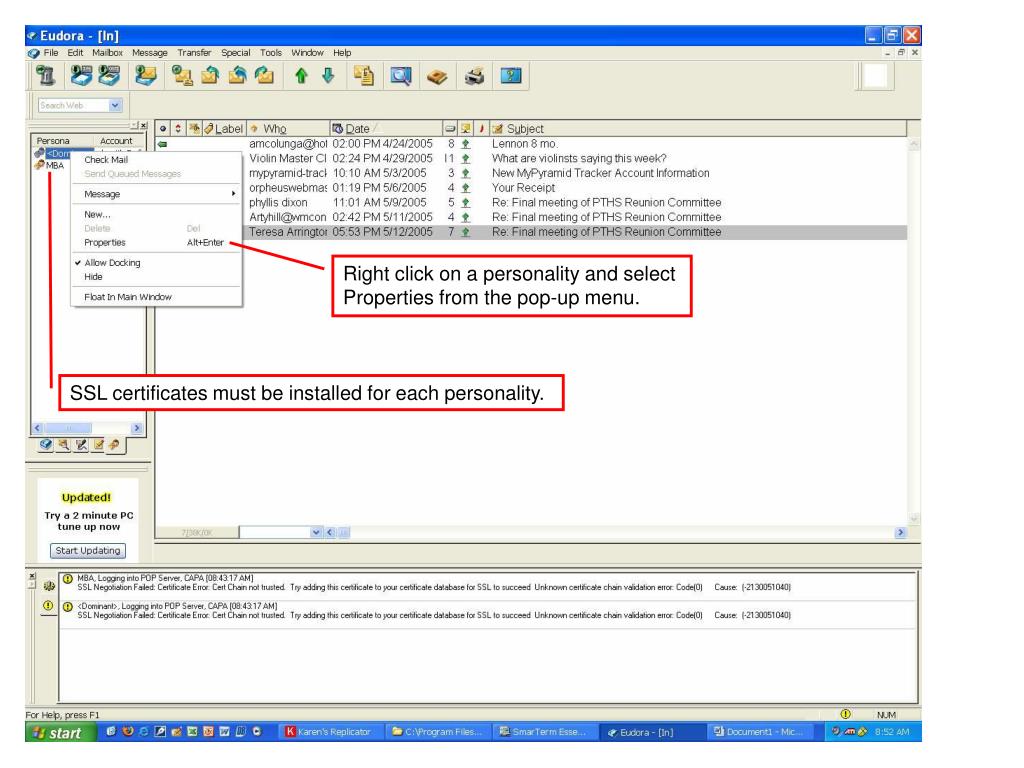Open the C:\Program Files... taskbar window

(437, 732)
